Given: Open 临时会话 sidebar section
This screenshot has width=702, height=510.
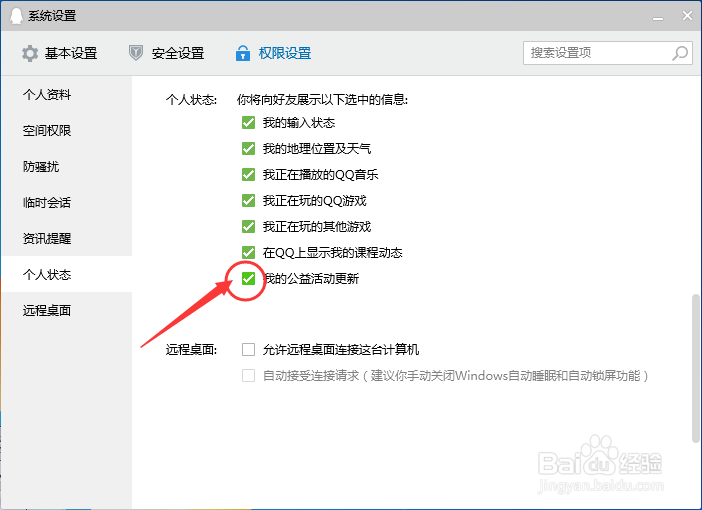Looking at the screenshot, I should pos(66,202).
